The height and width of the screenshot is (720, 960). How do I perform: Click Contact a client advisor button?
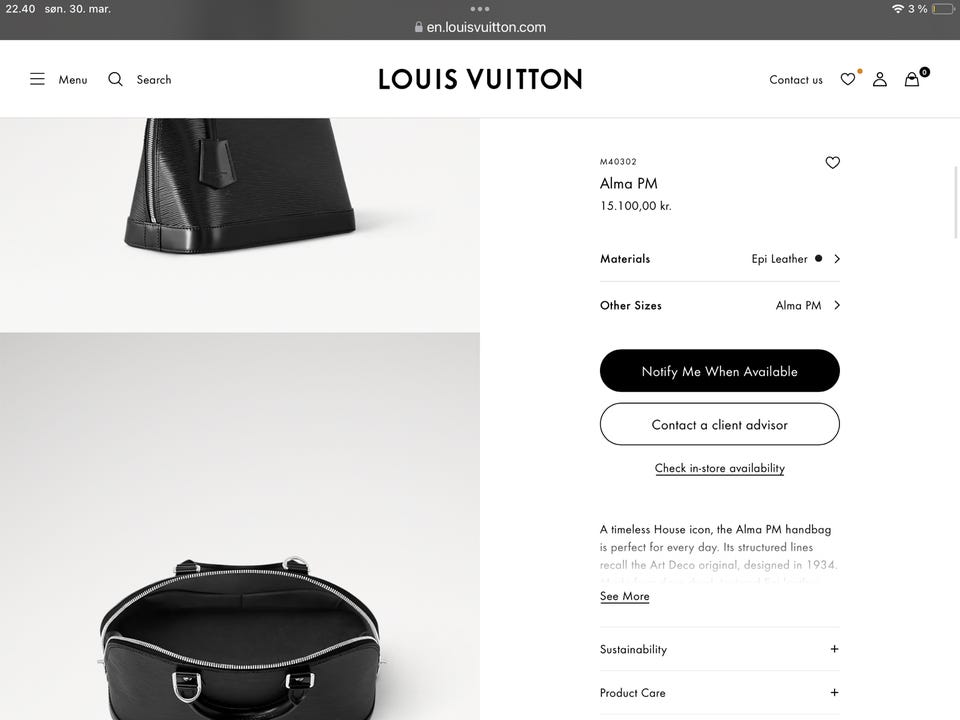pos(720,424)
